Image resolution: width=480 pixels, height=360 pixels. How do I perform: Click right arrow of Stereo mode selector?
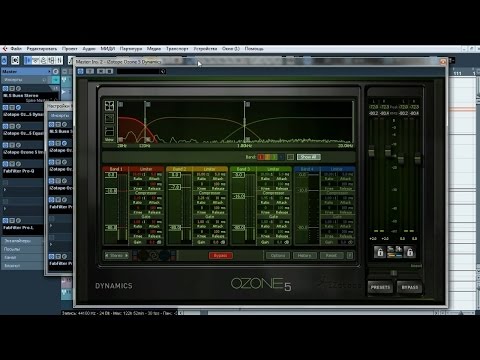(x=127, y=255)
